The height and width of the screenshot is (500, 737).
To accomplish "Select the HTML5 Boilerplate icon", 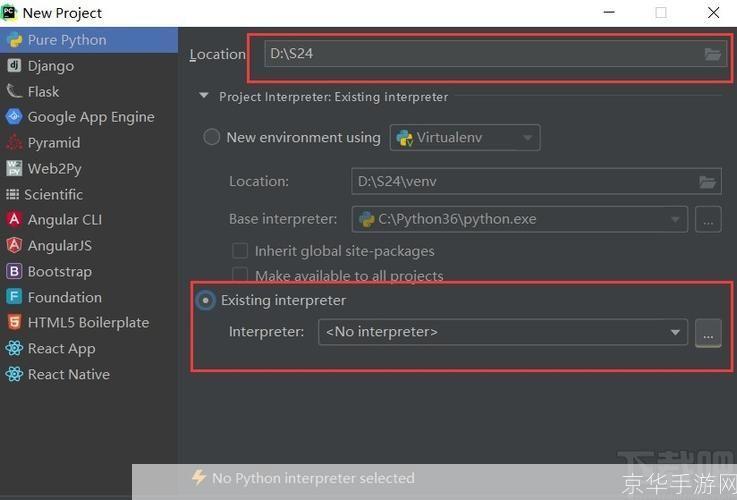I will click(x=14, y=323).
